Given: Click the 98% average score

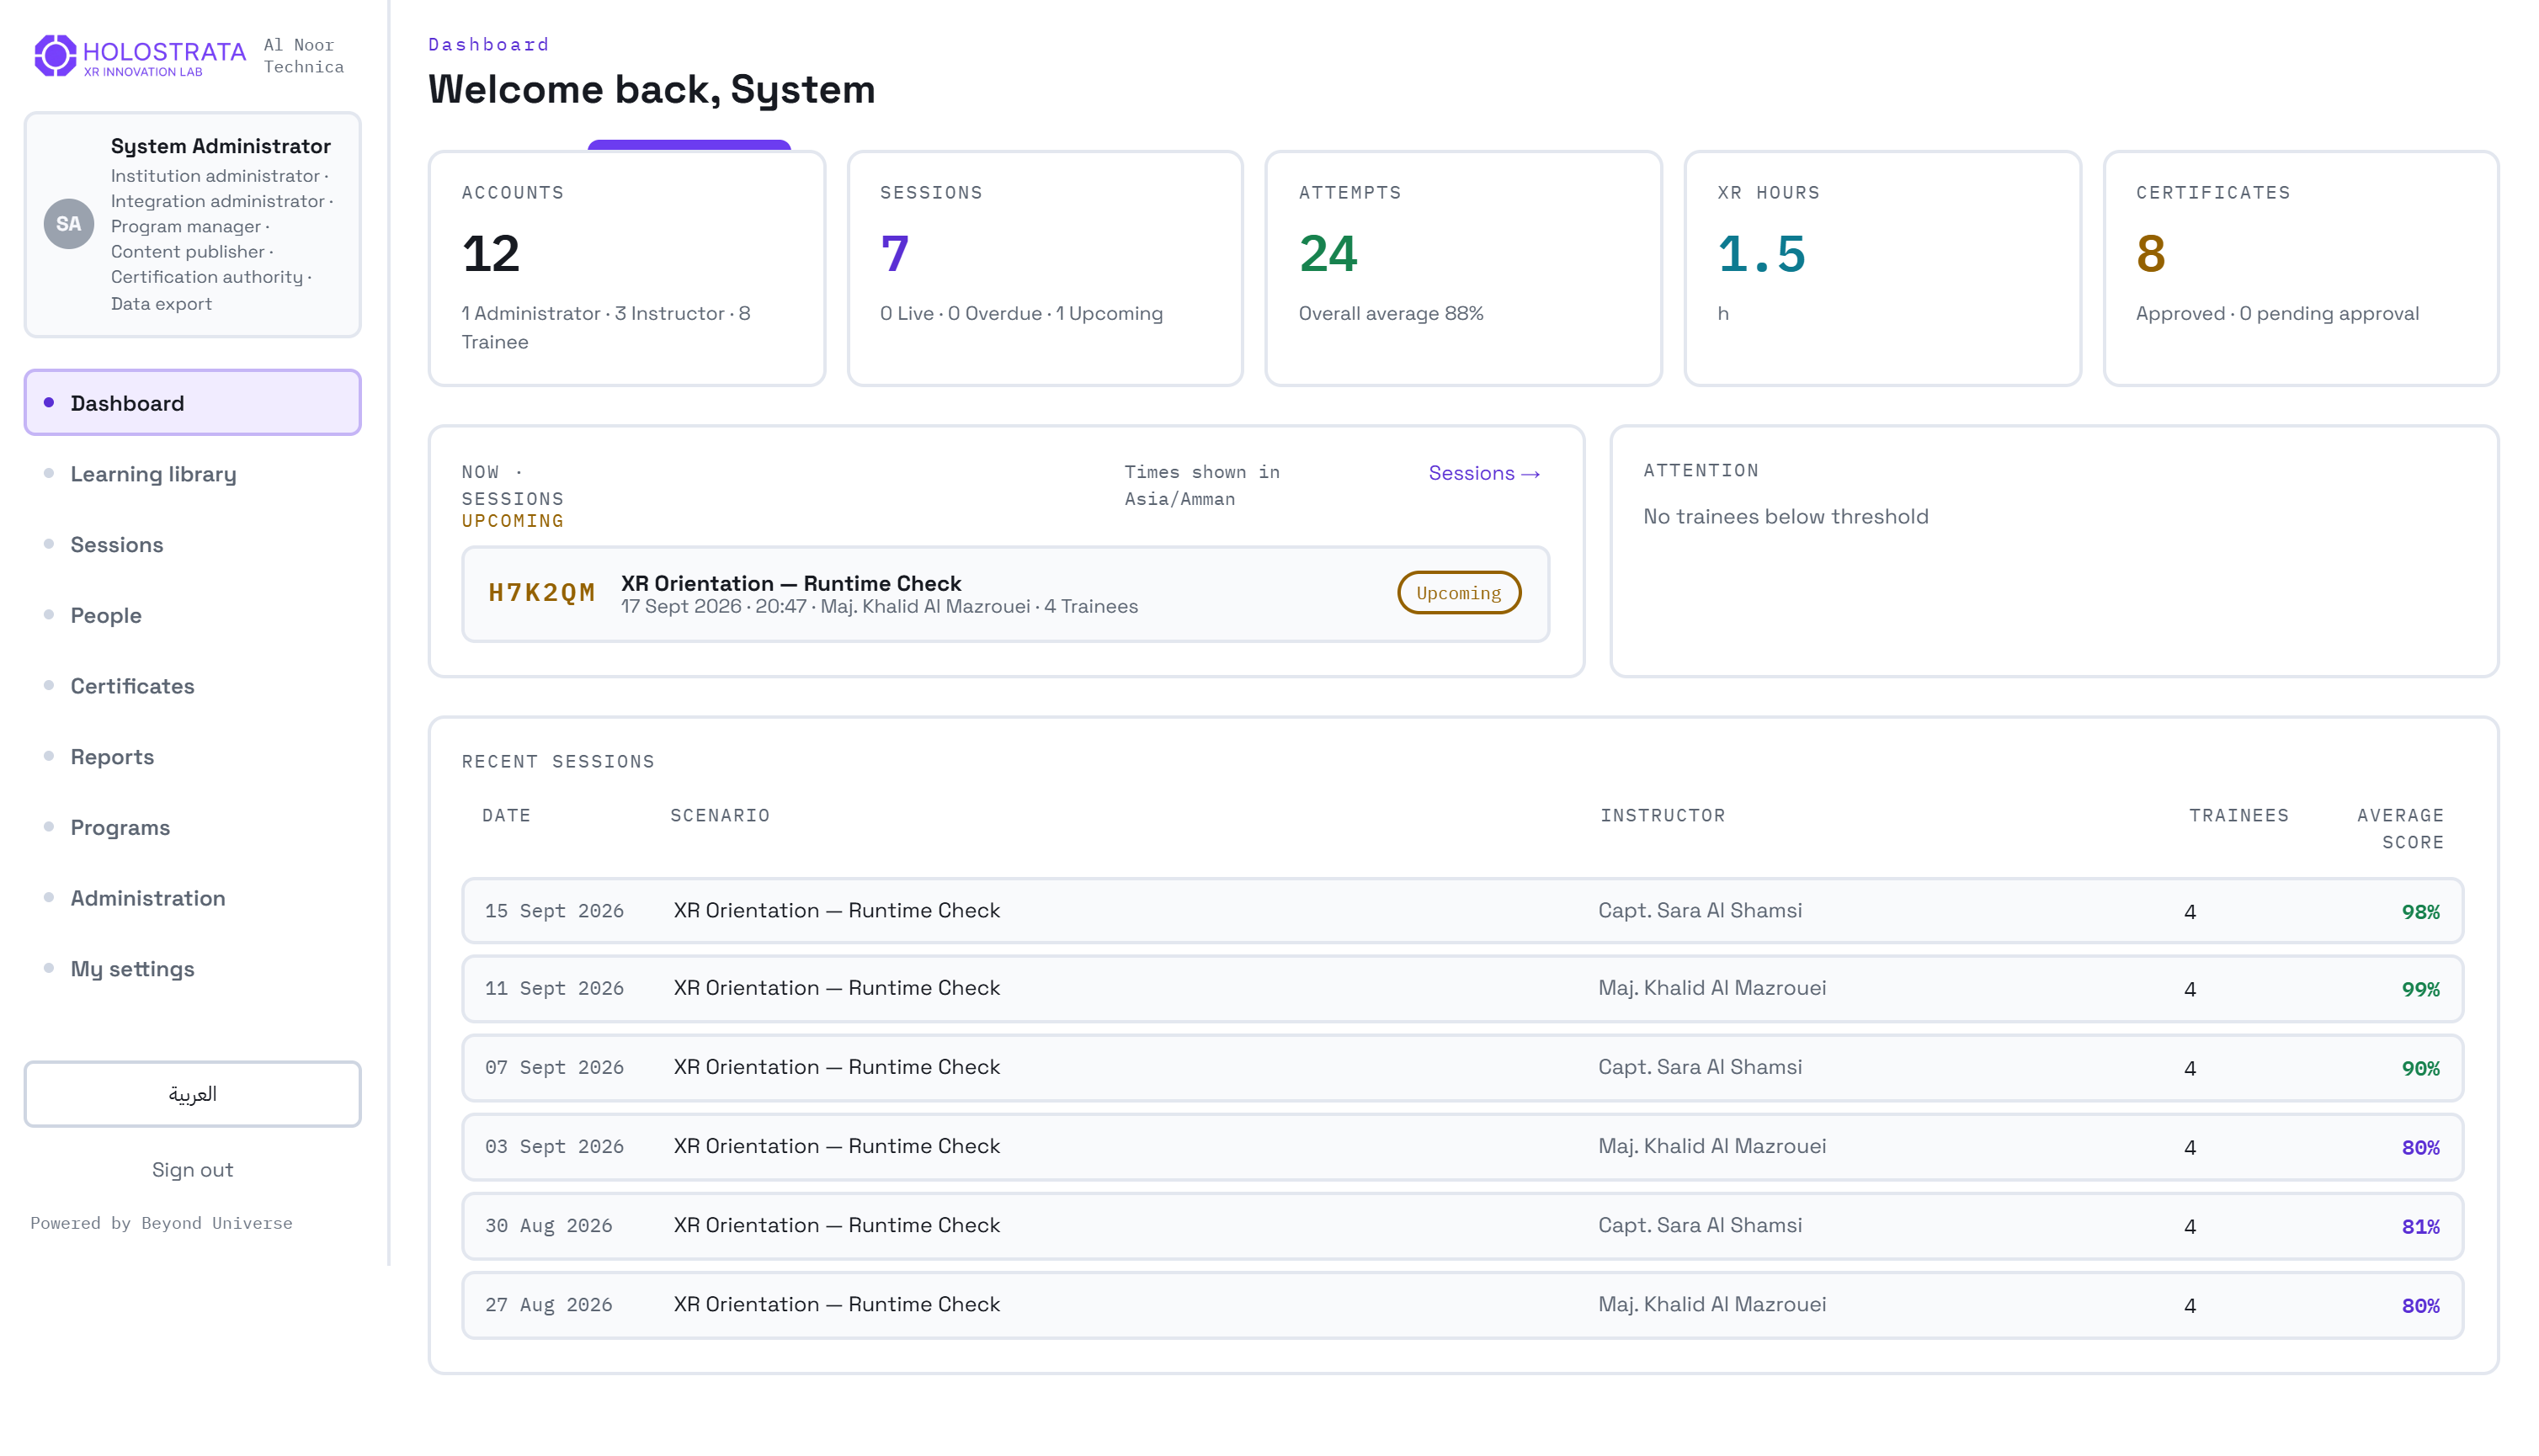Looking at the screenshot, I should click(x=2421, y=912).
